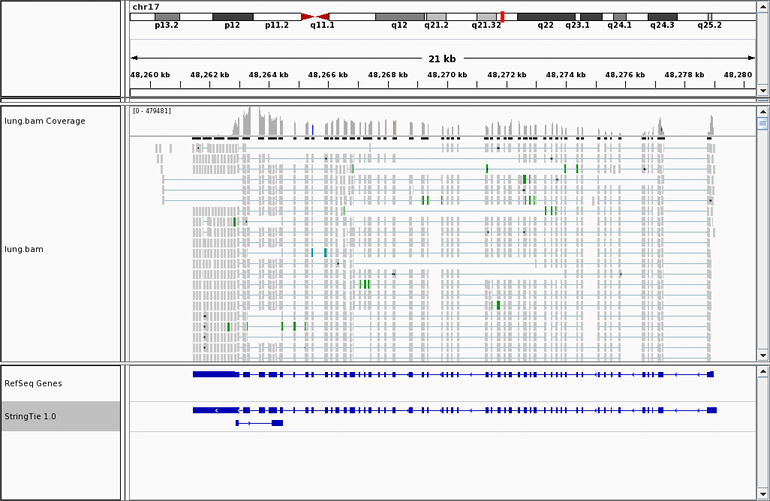Click the q12 cytoband label
The height and width of the screenshot is (501, 770).
[x=399, y=25]
